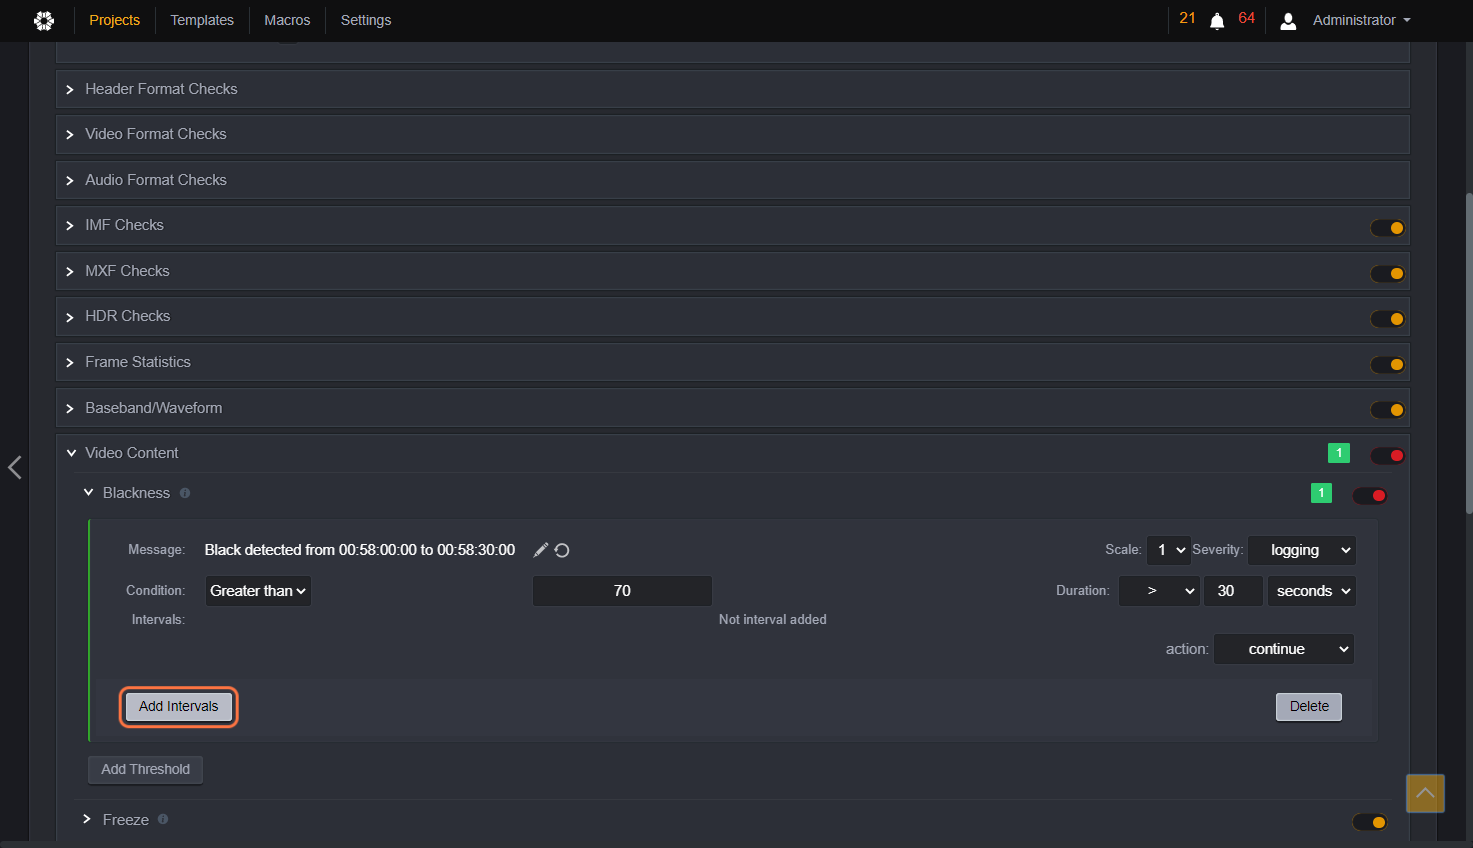Reset the message with the refresh icon
1473x848 pixels.
562,550
